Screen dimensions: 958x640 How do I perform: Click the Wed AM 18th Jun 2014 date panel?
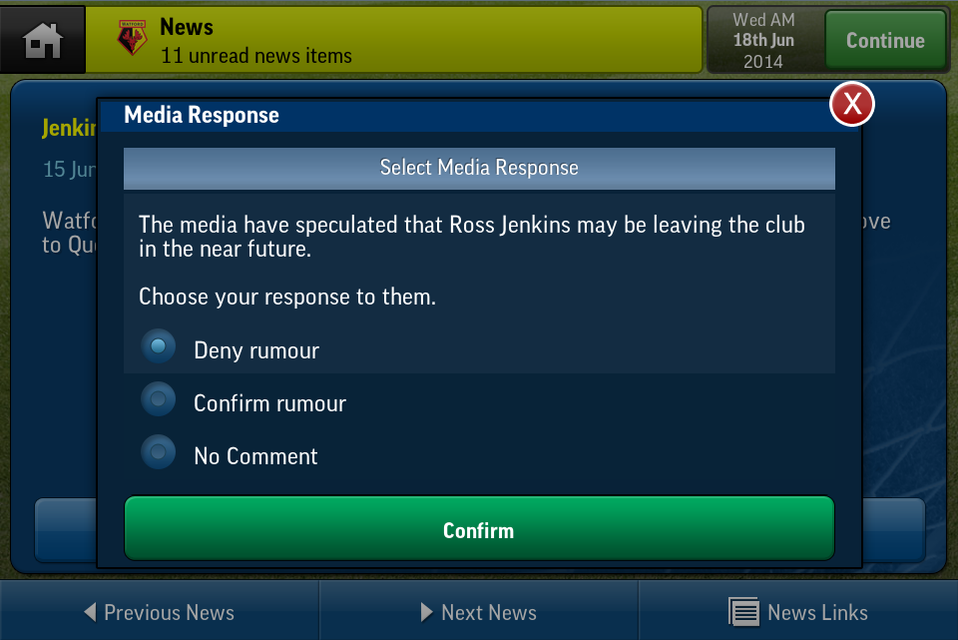click(x=764, y=40)
